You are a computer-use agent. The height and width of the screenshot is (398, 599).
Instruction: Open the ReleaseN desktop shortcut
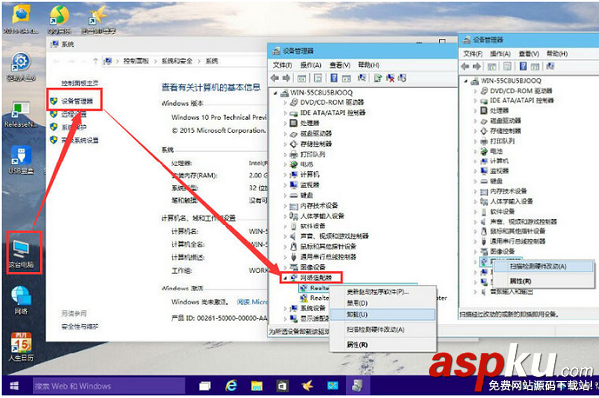coord(21,115)
